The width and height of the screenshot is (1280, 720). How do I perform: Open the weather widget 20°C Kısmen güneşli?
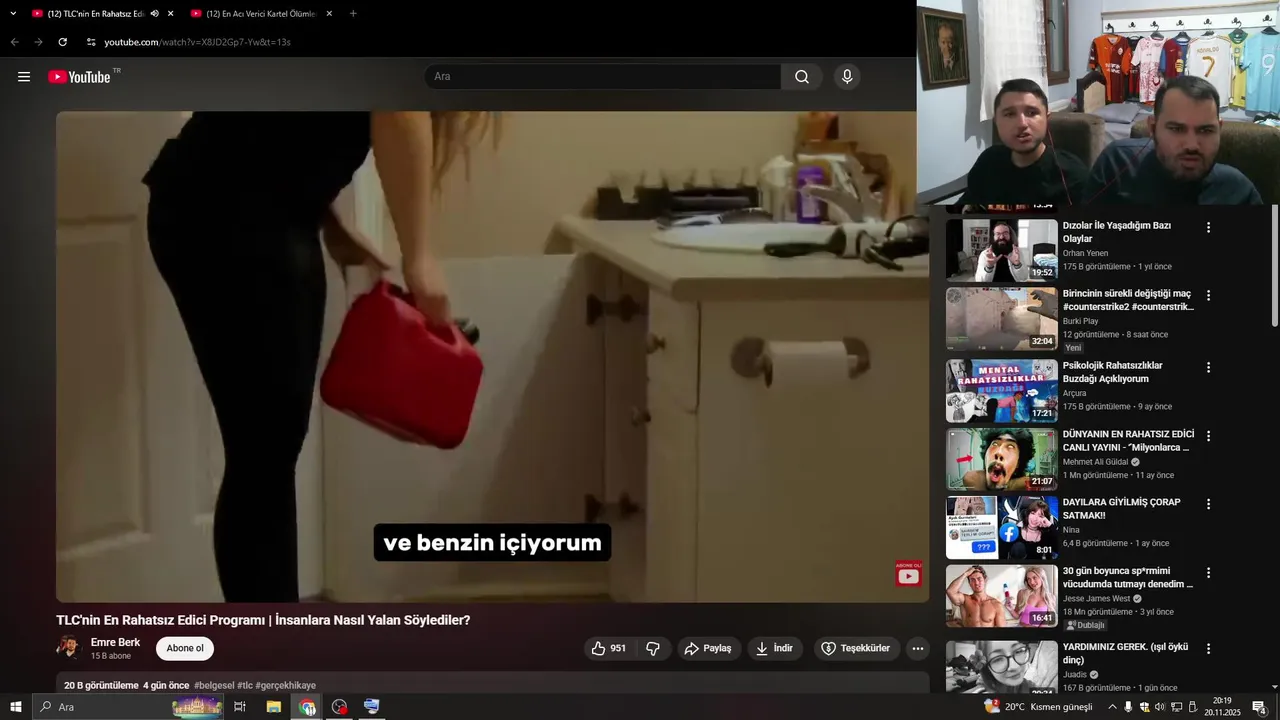1038,707
